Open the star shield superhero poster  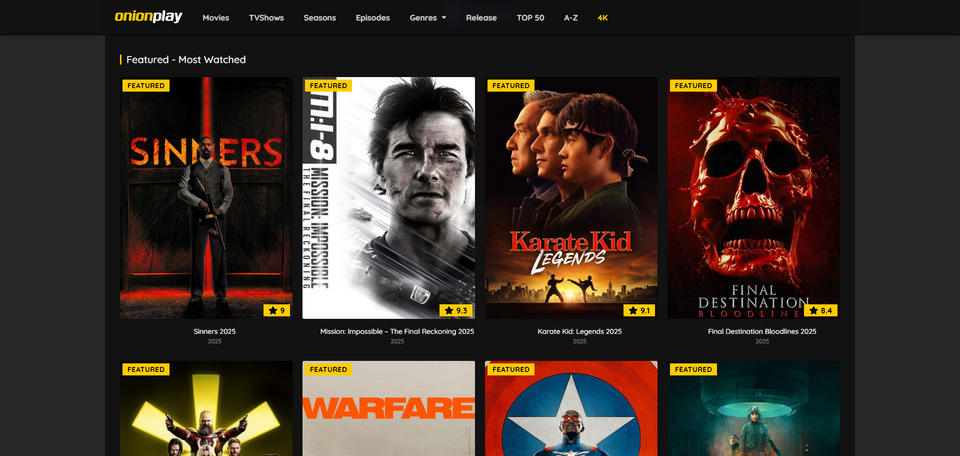[571, 408]
